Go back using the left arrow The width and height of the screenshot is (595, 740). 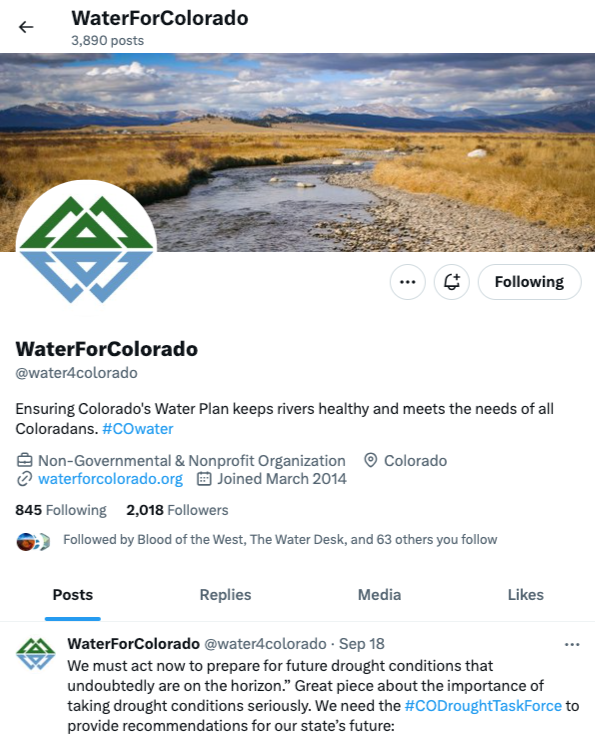(x=26, y=27)
